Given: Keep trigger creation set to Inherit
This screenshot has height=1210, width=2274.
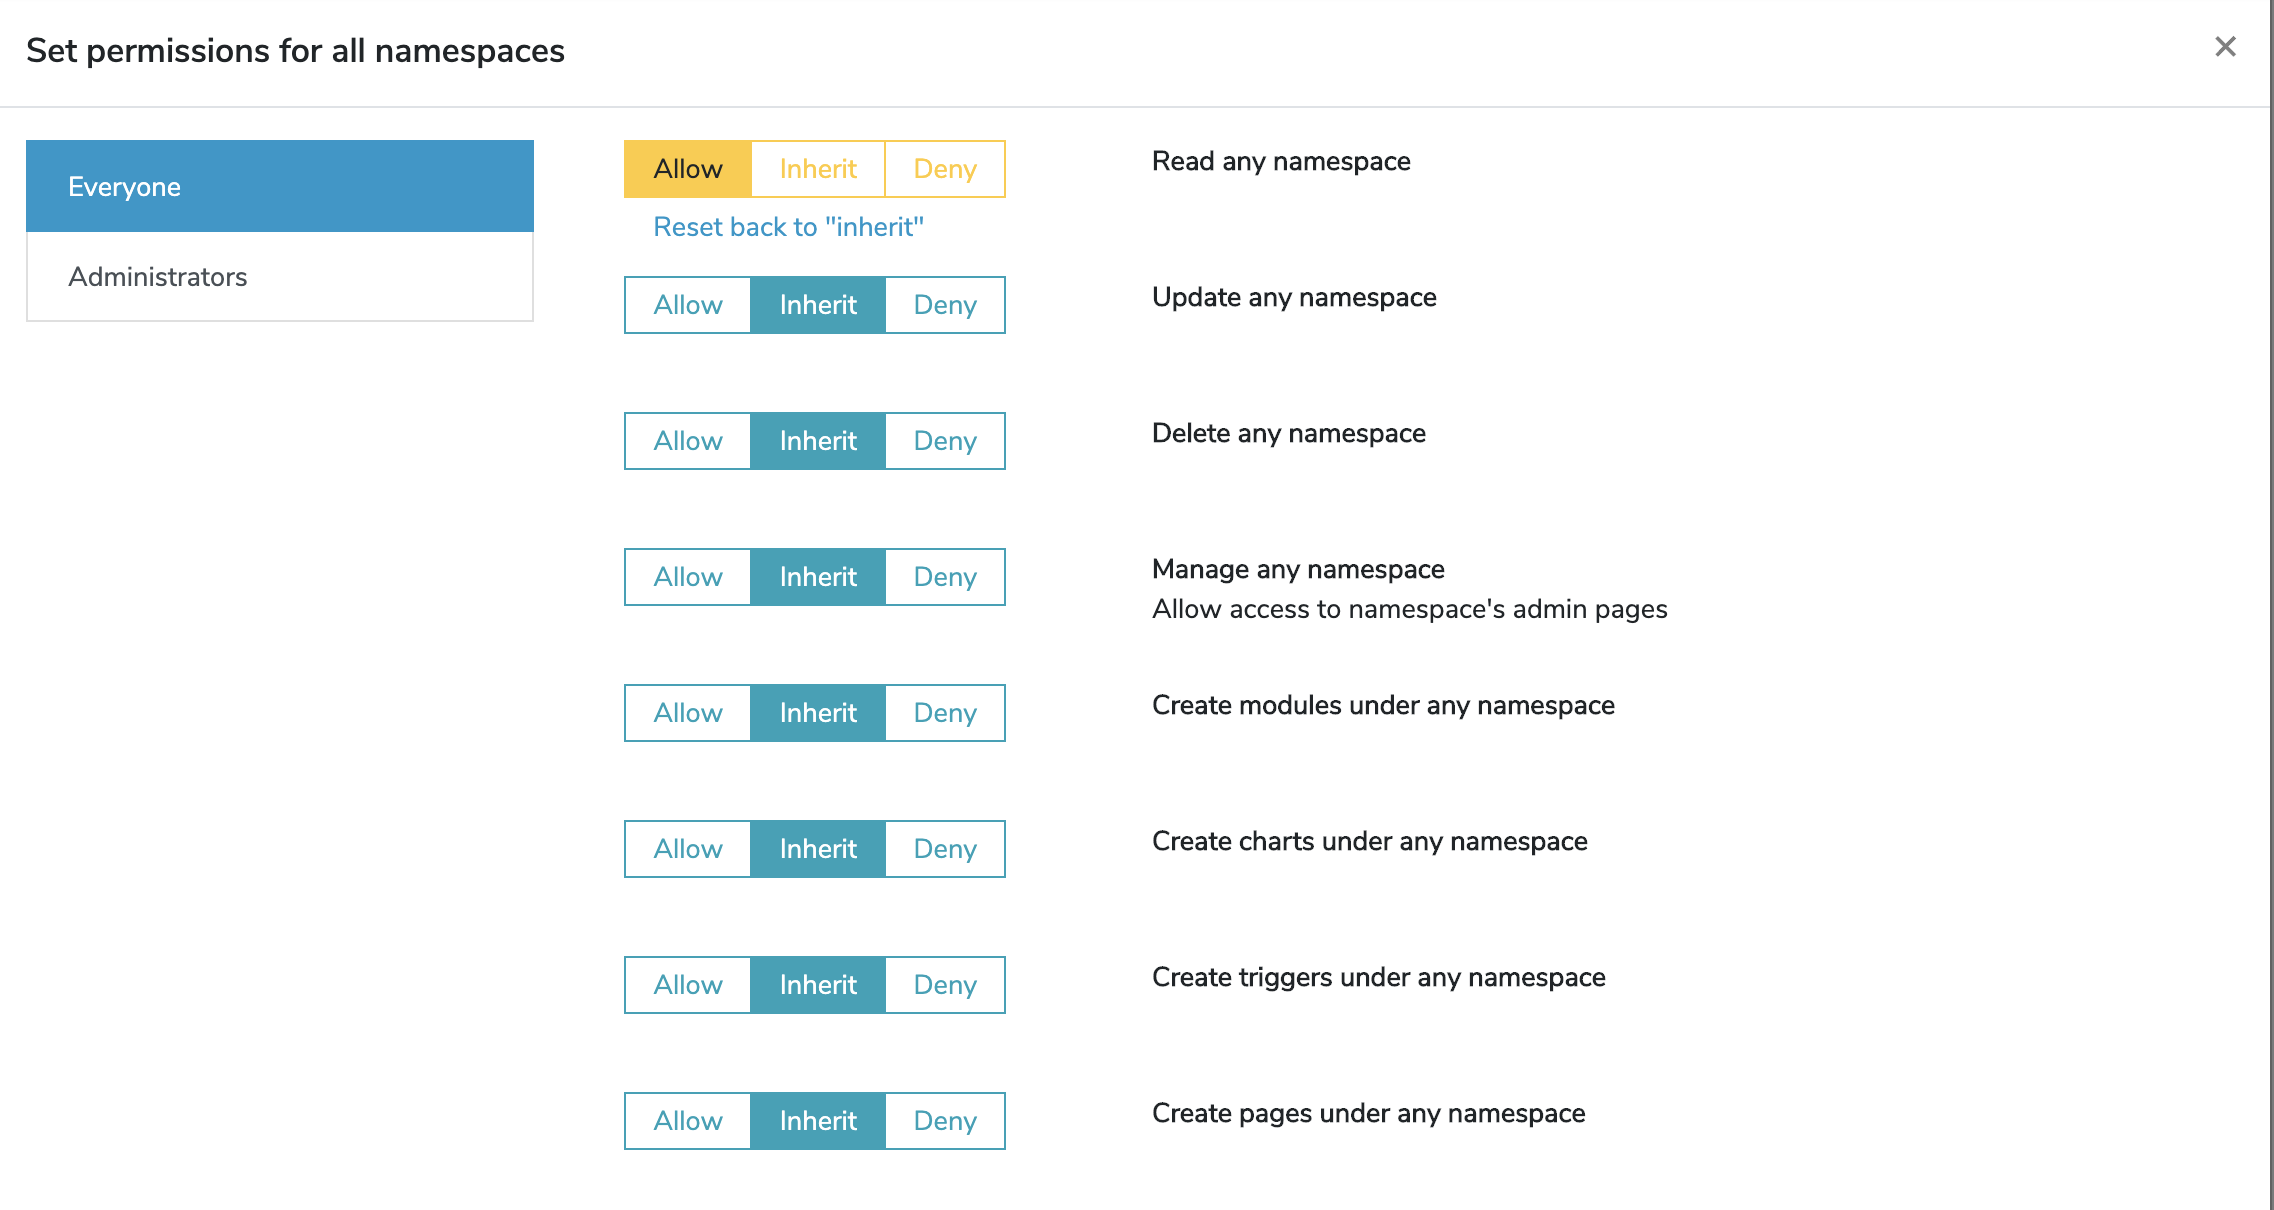Looking at the screenshot, I should click(817, 984).
